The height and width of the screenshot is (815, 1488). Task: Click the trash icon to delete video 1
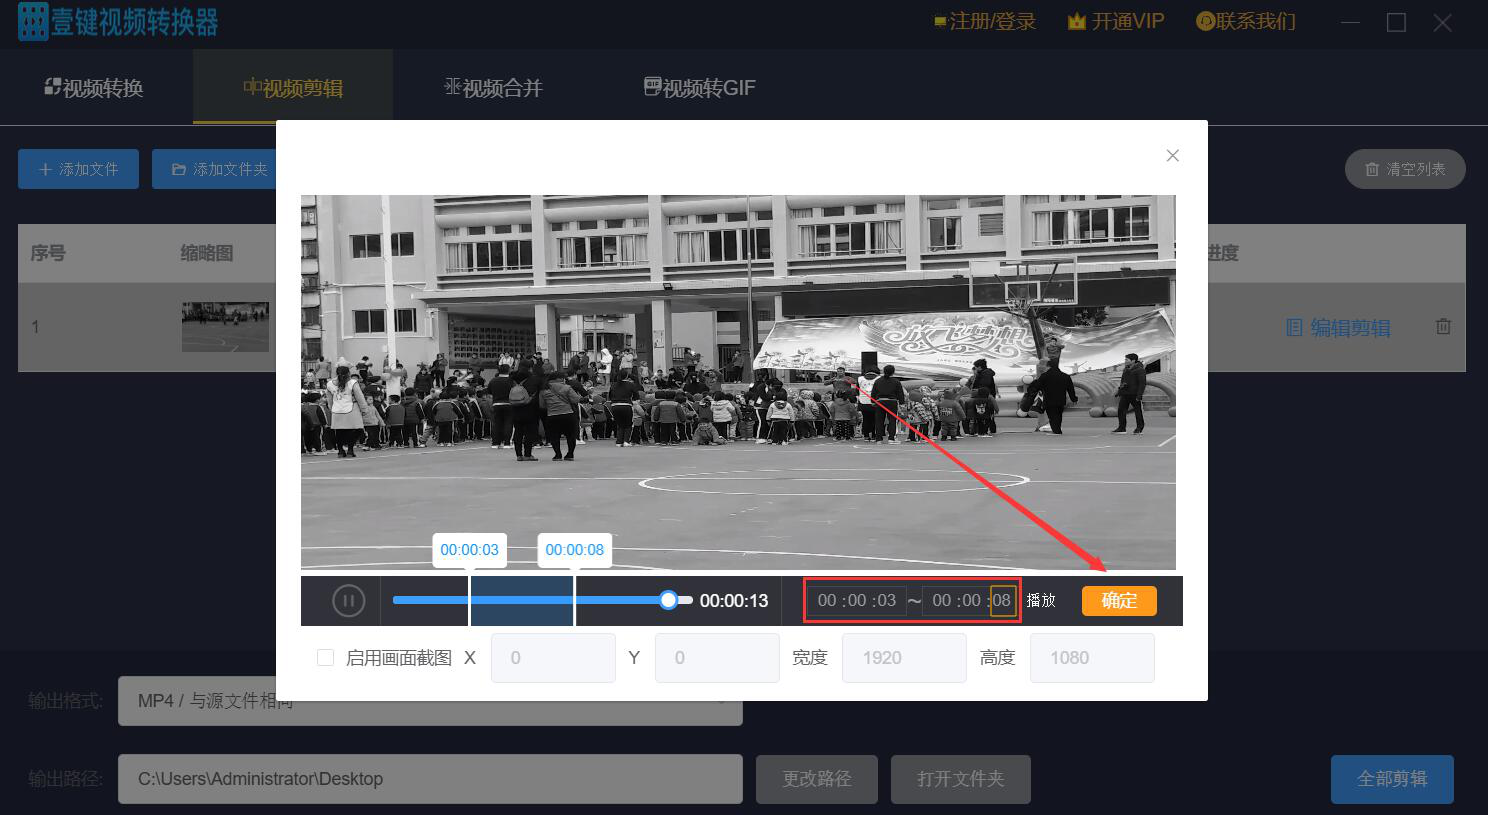pos(1443,326)
